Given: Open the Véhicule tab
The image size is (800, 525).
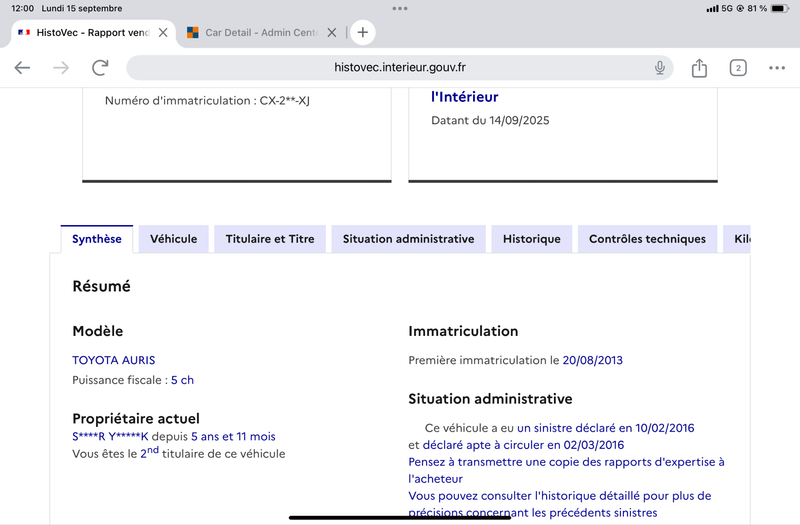Looking at the screenshot, I should tap(174, 239).
